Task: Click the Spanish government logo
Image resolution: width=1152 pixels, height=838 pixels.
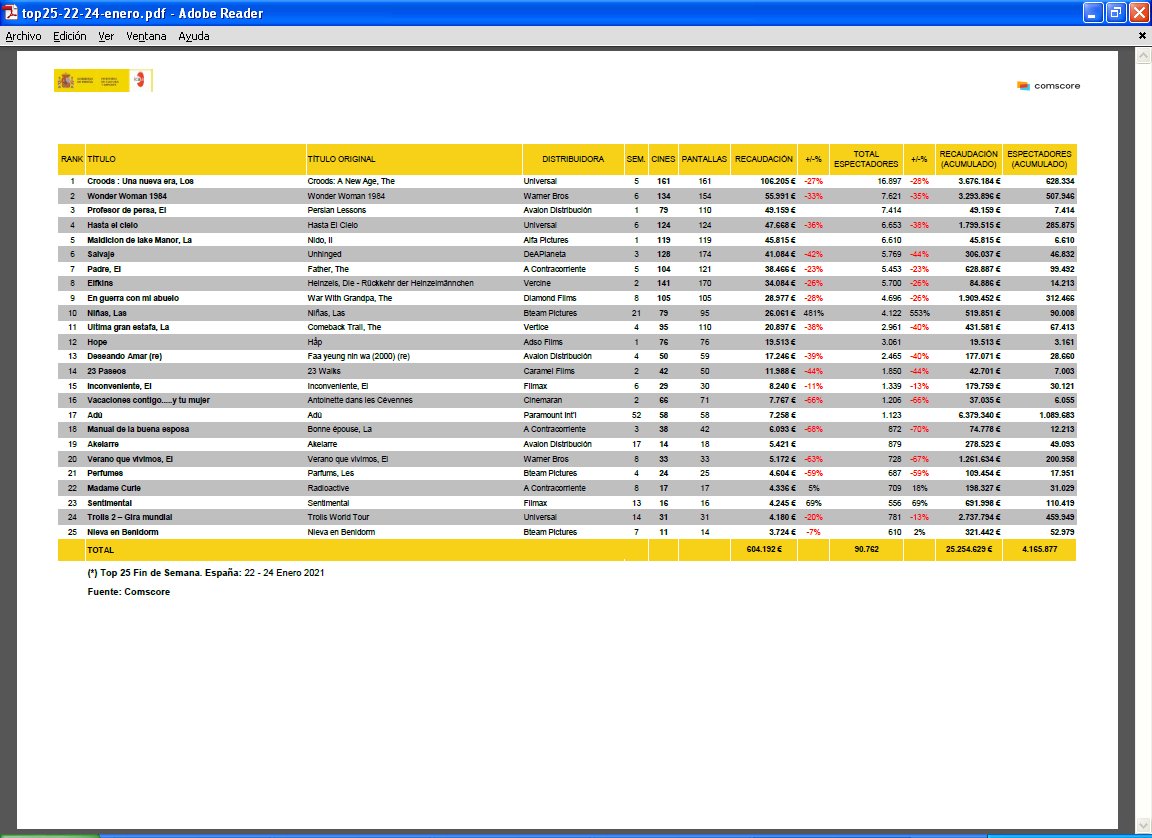Action: (103, 81)
